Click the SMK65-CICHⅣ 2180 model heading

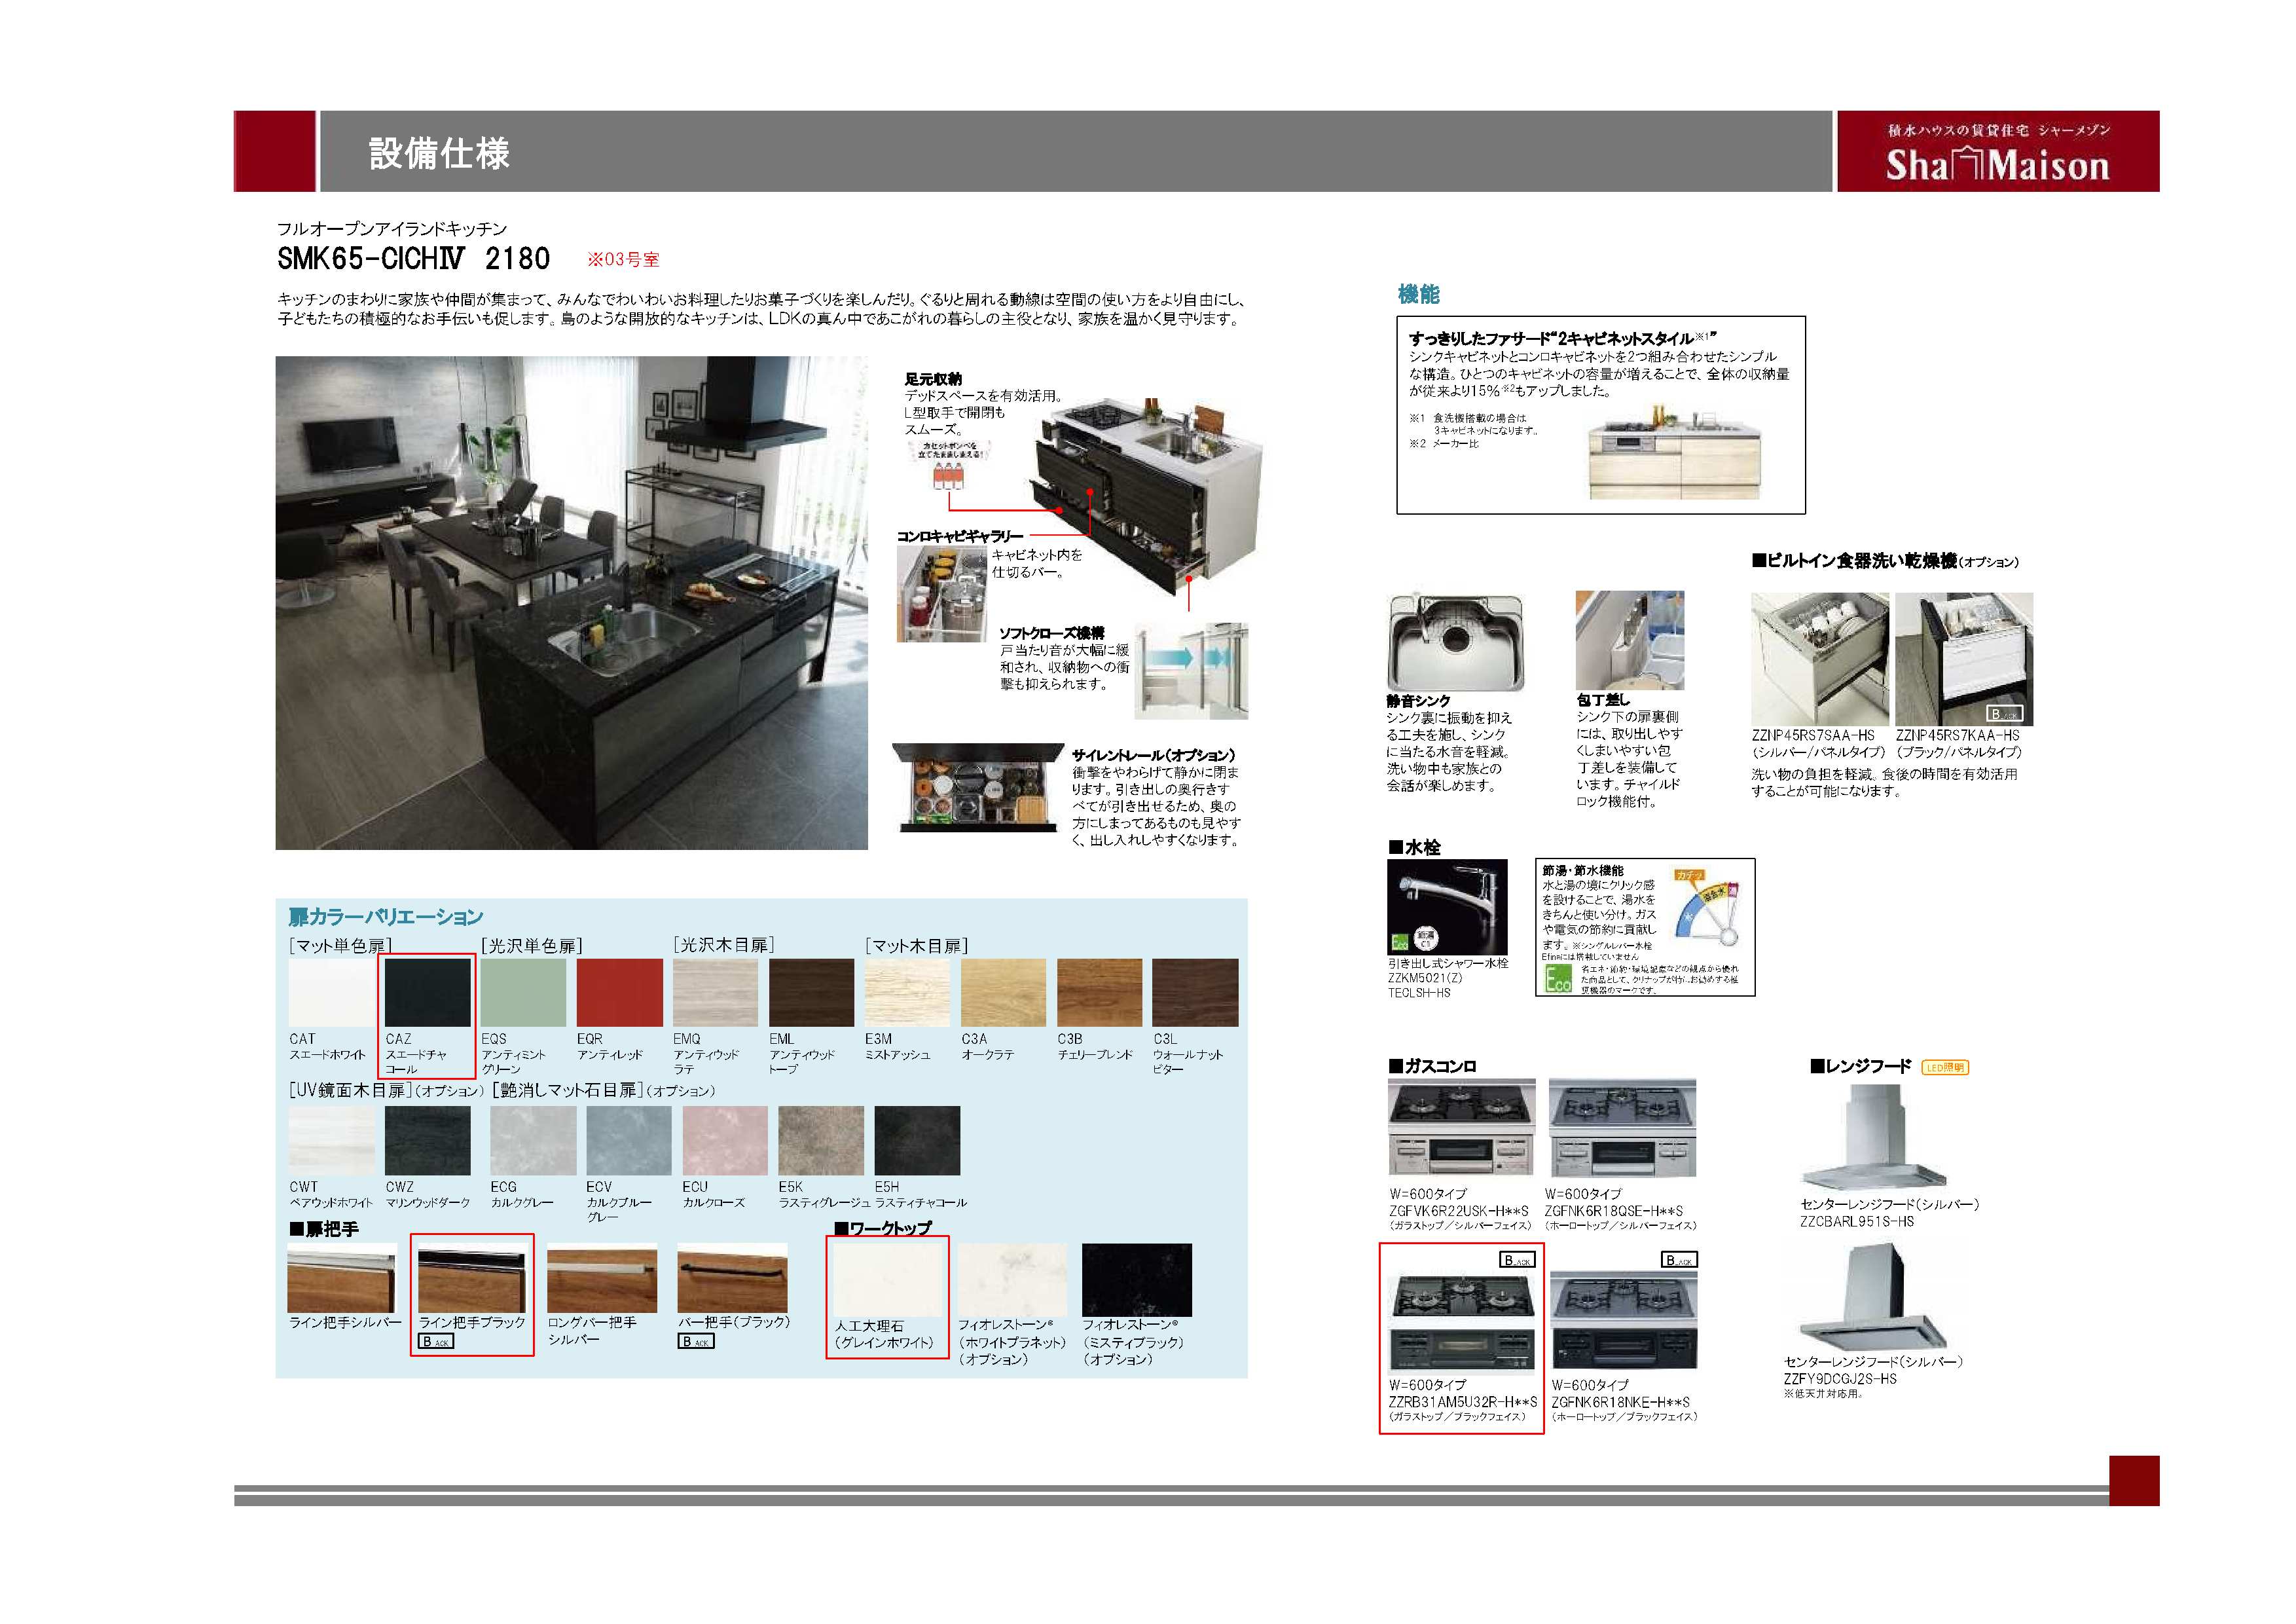414,259
